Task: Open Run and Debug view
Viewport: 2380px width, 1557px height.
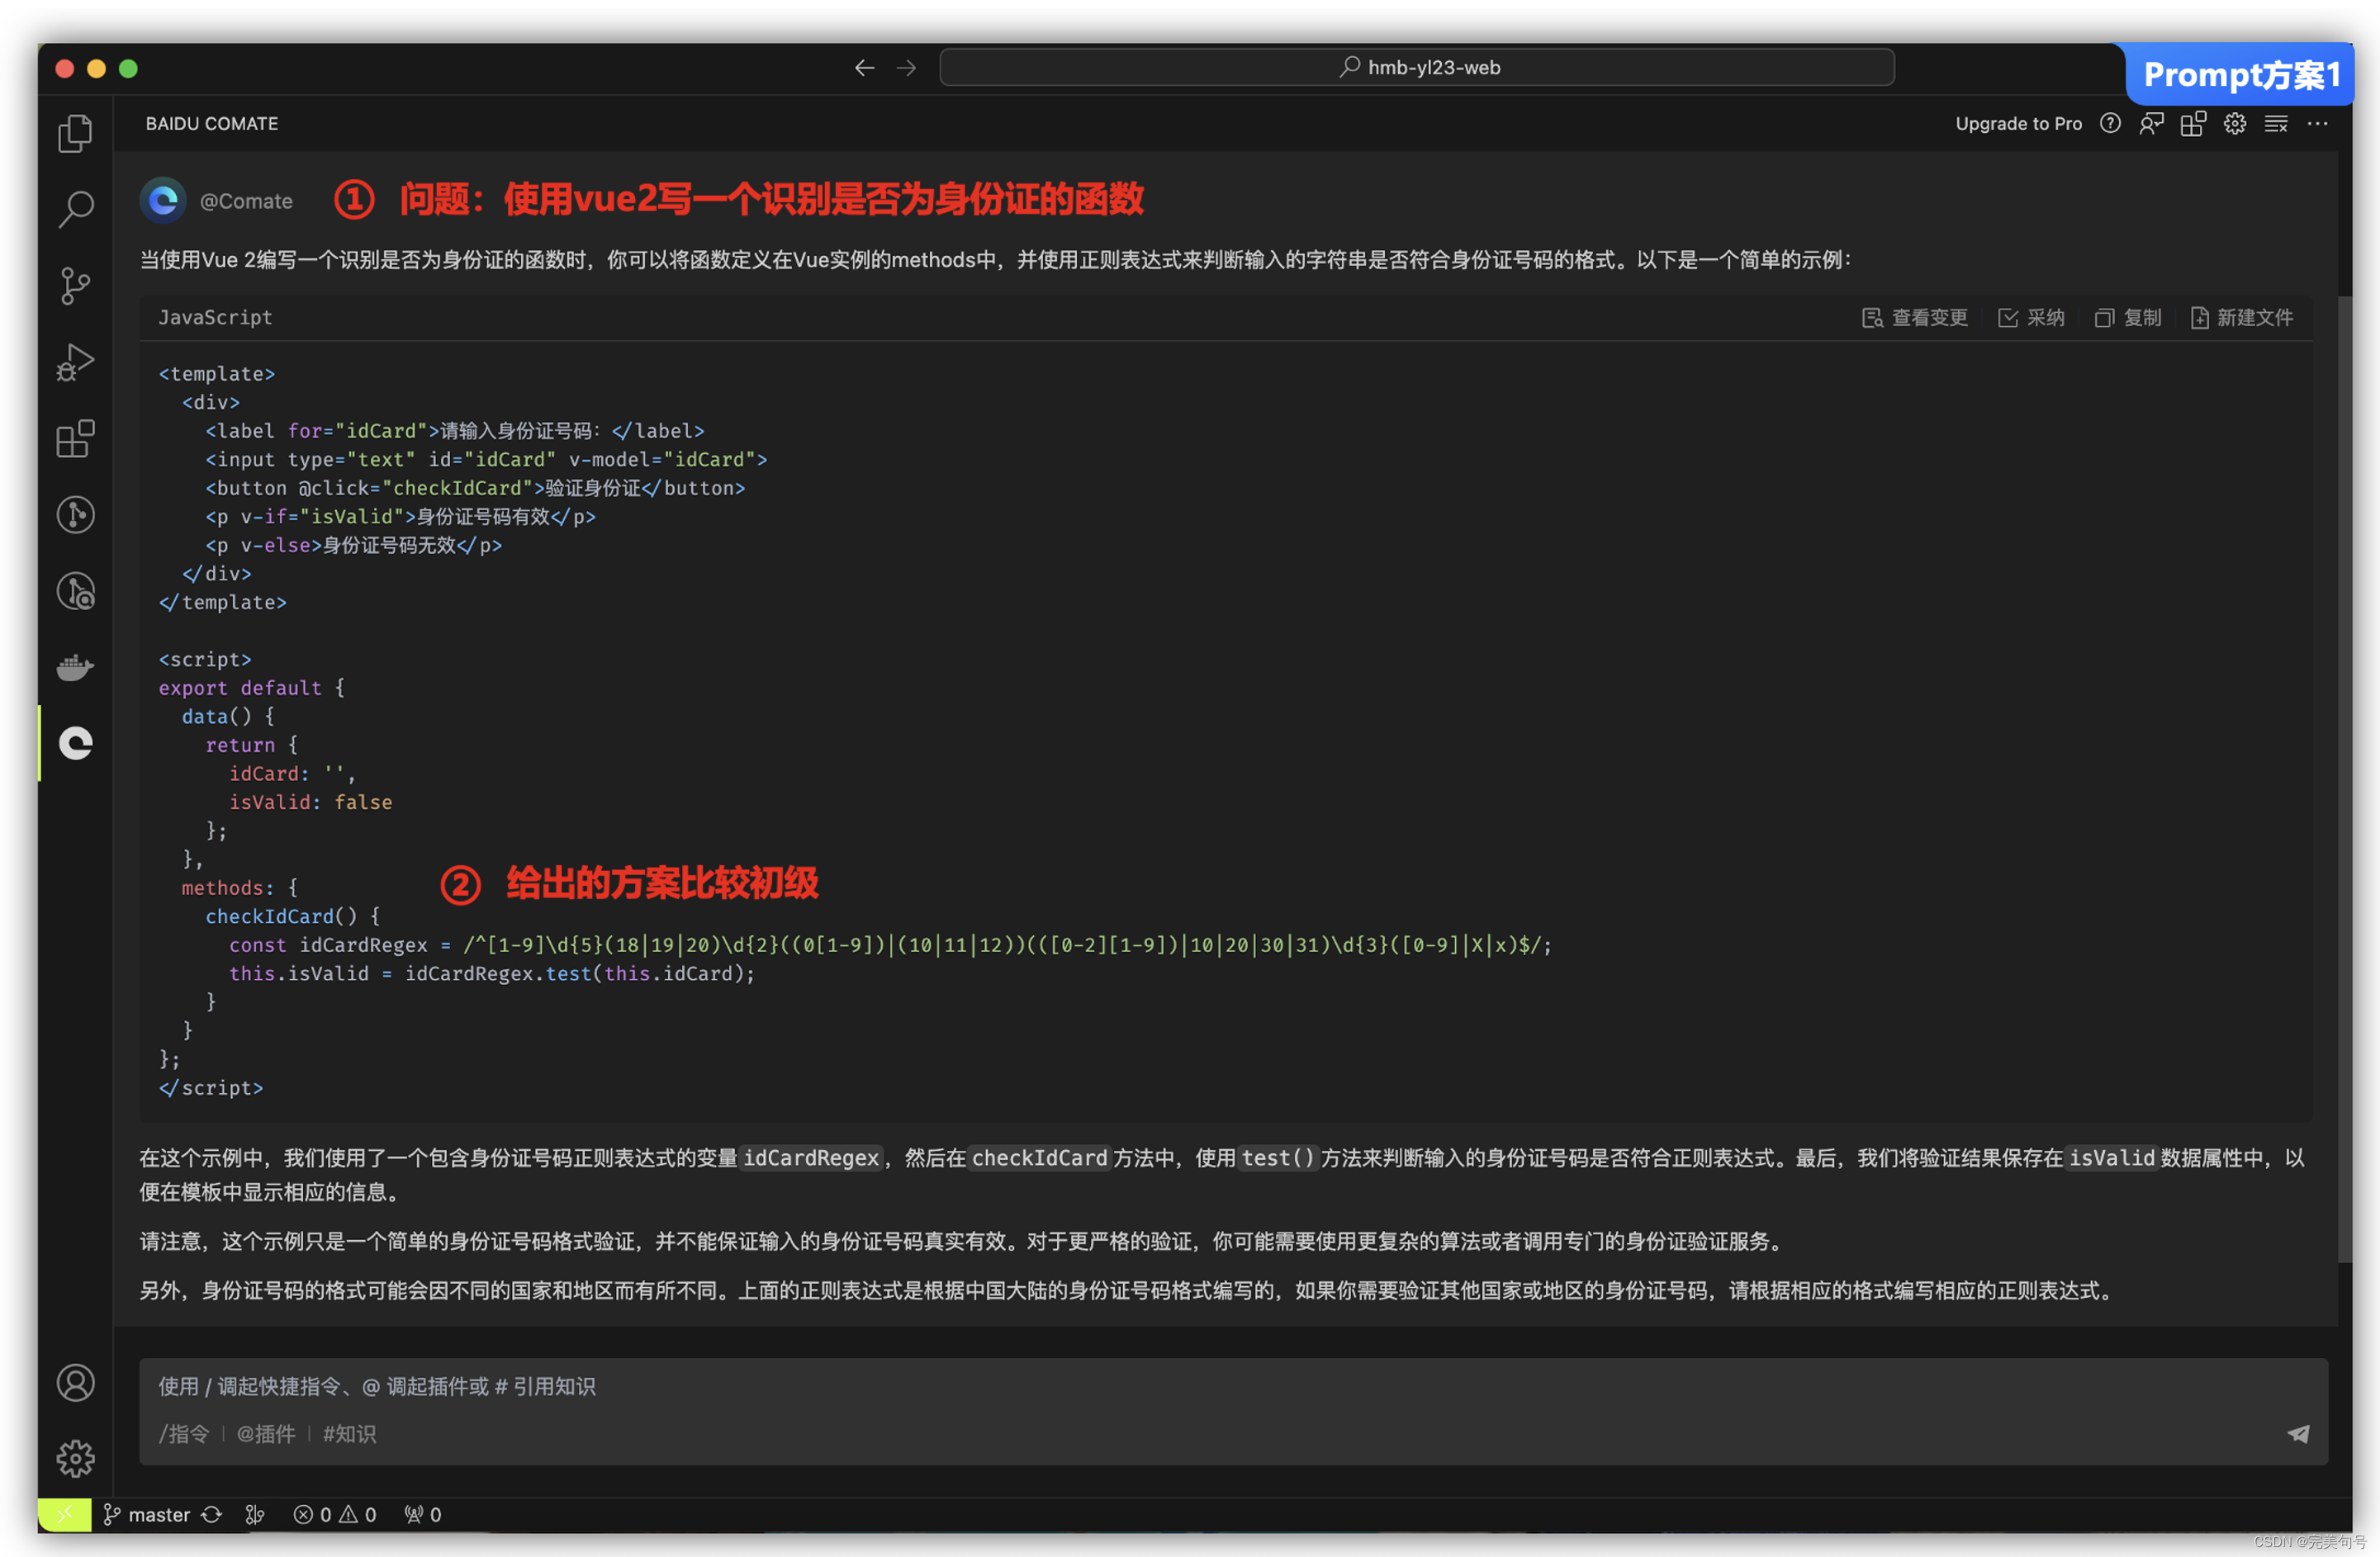Action: point(75,362)
